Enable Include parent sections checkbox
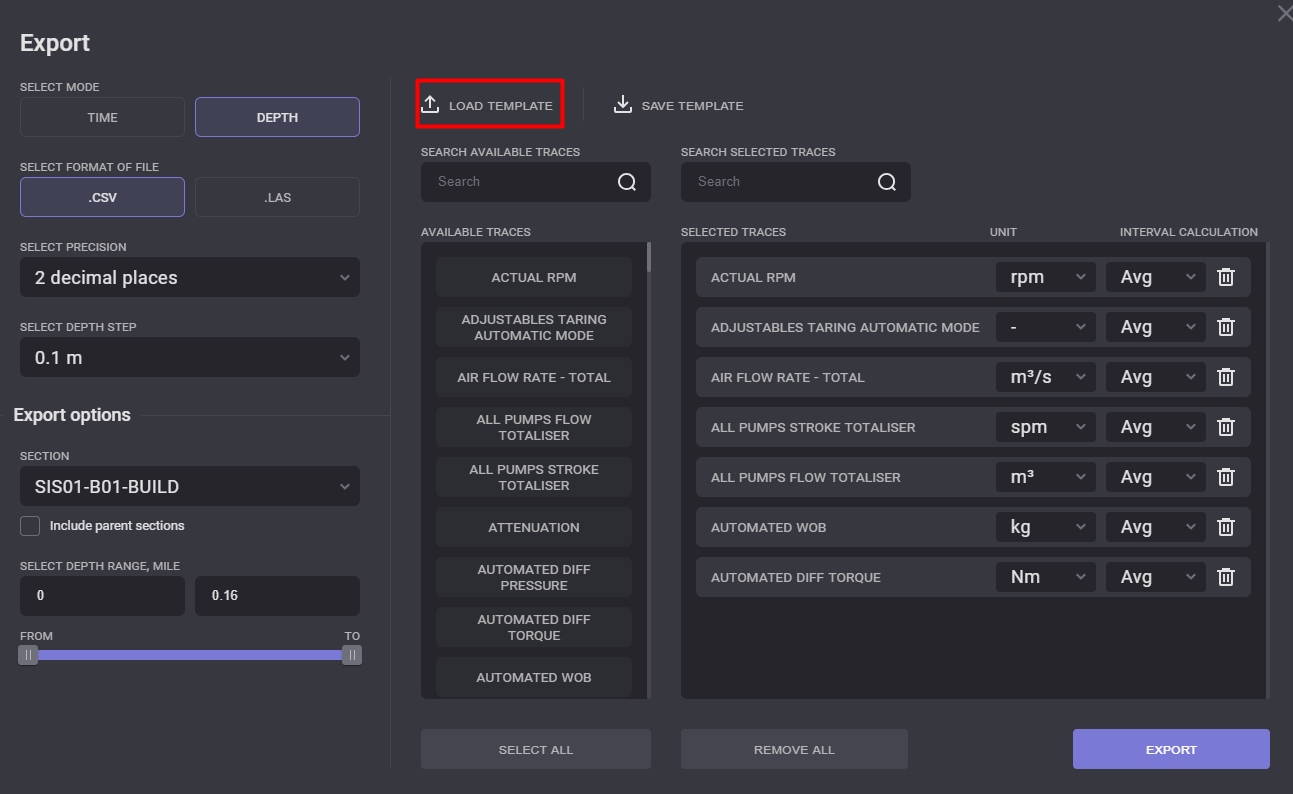Viewport: 1293px width, 794px height. (x=30, y=526)
